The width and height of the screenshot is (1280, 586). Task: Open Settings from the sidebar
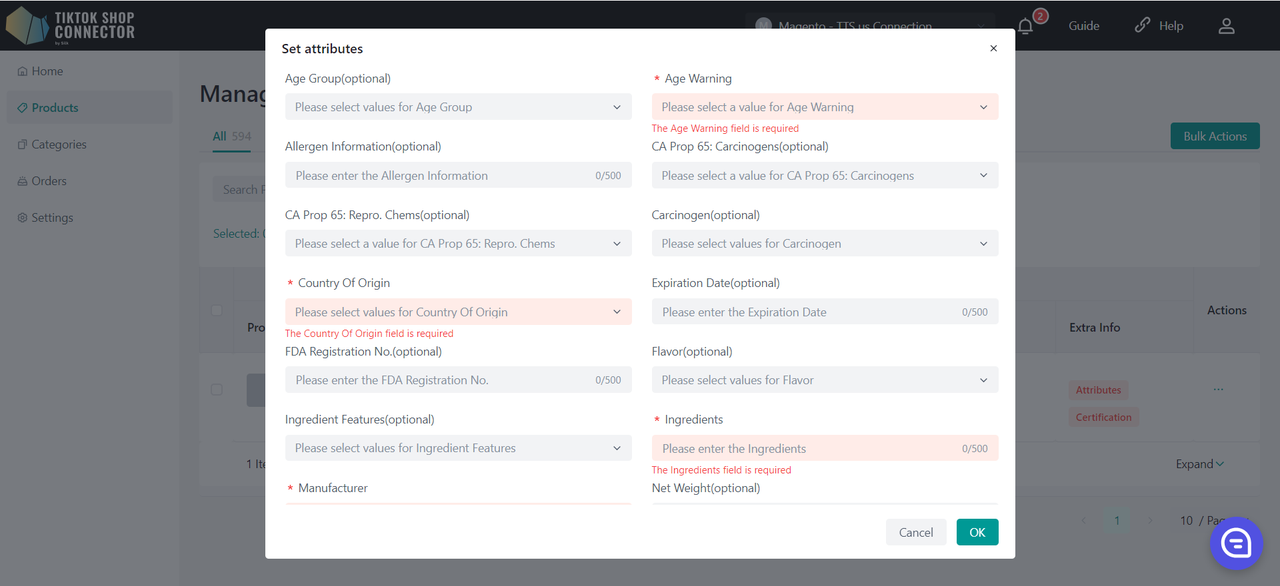[x=51, y=218]
